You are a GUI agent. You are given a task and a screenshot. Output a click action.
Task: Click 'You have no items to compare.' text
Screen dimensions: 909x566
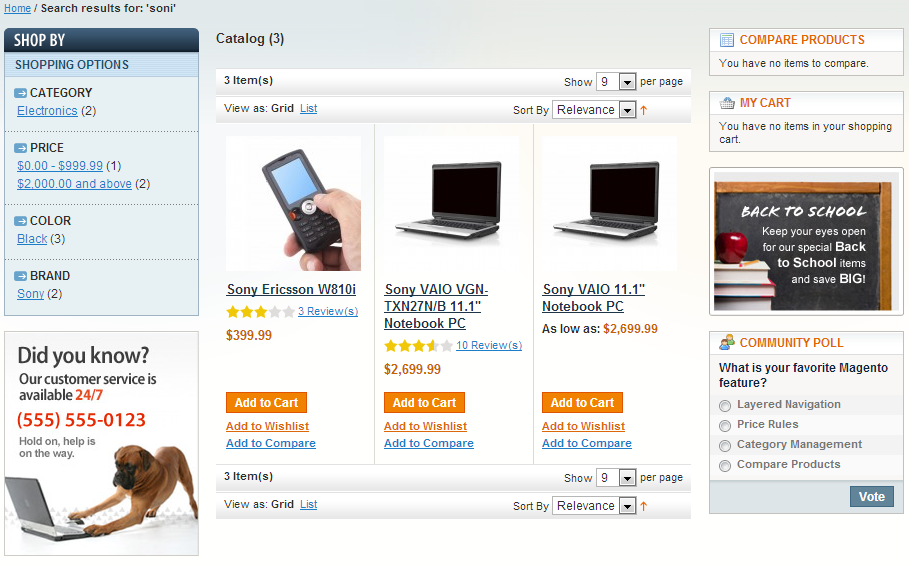click(794, 63)
